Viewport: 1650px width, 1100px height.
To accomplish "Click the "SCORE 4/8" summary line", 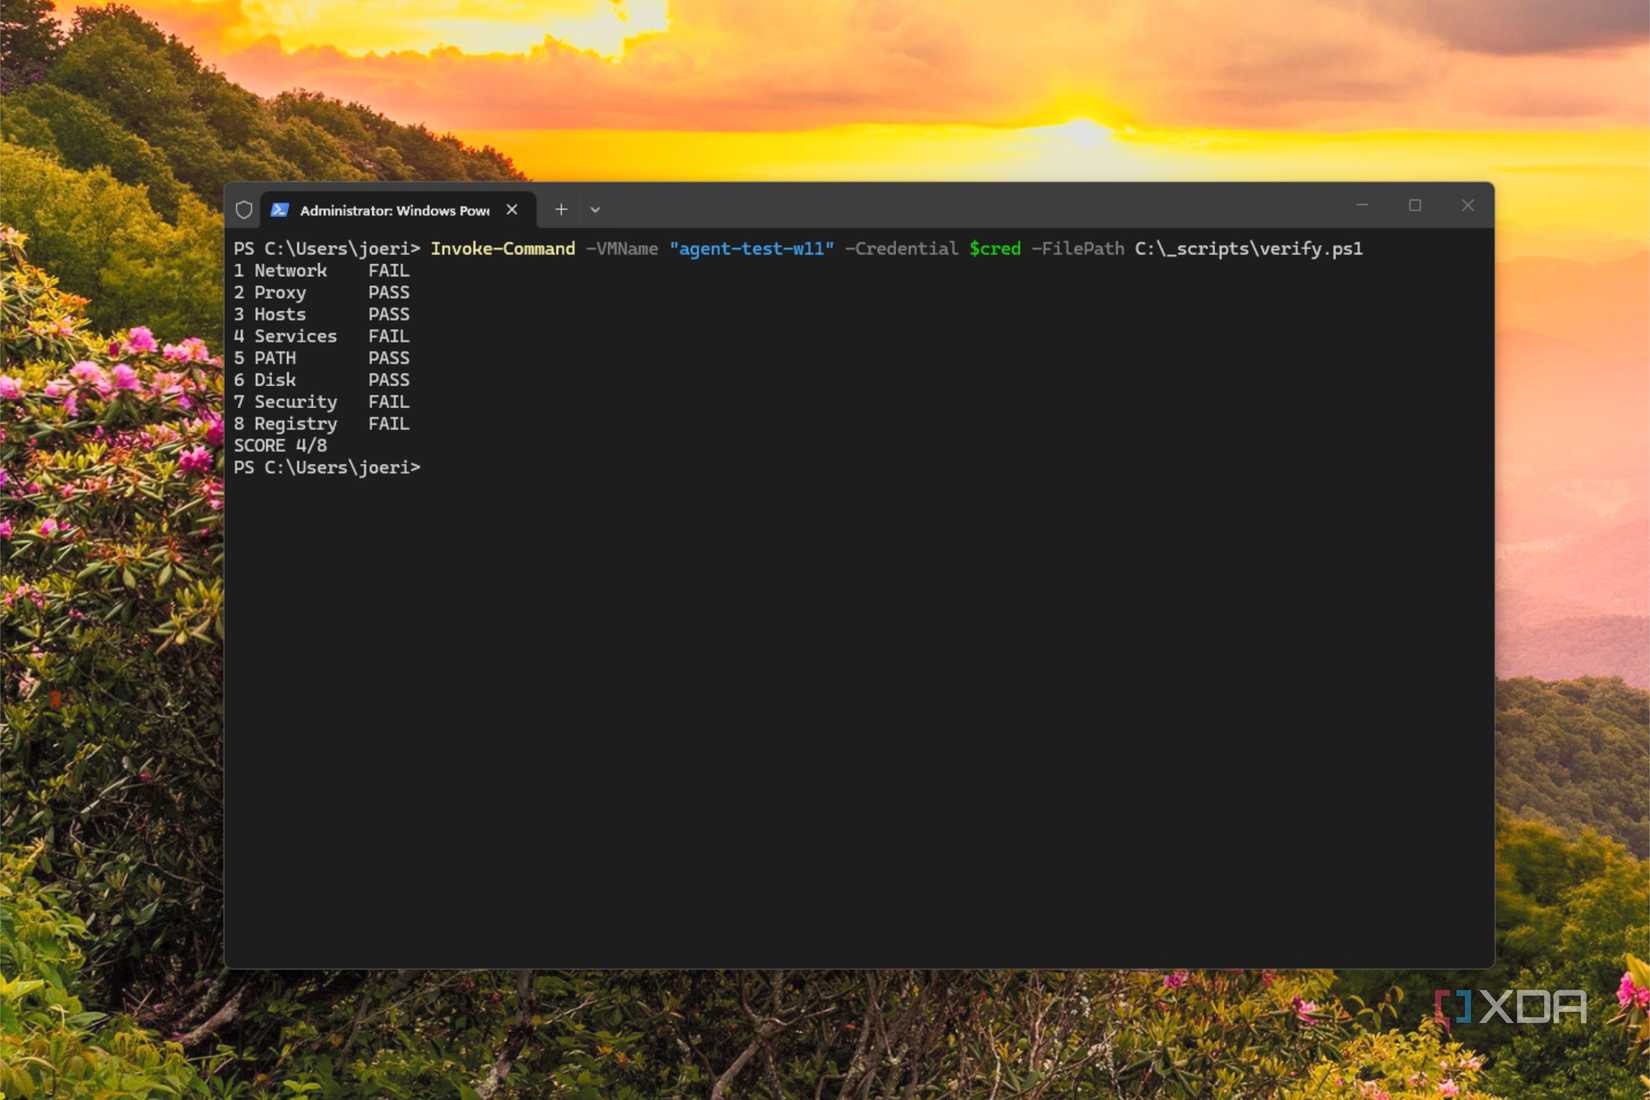I will tap(281, 446).
